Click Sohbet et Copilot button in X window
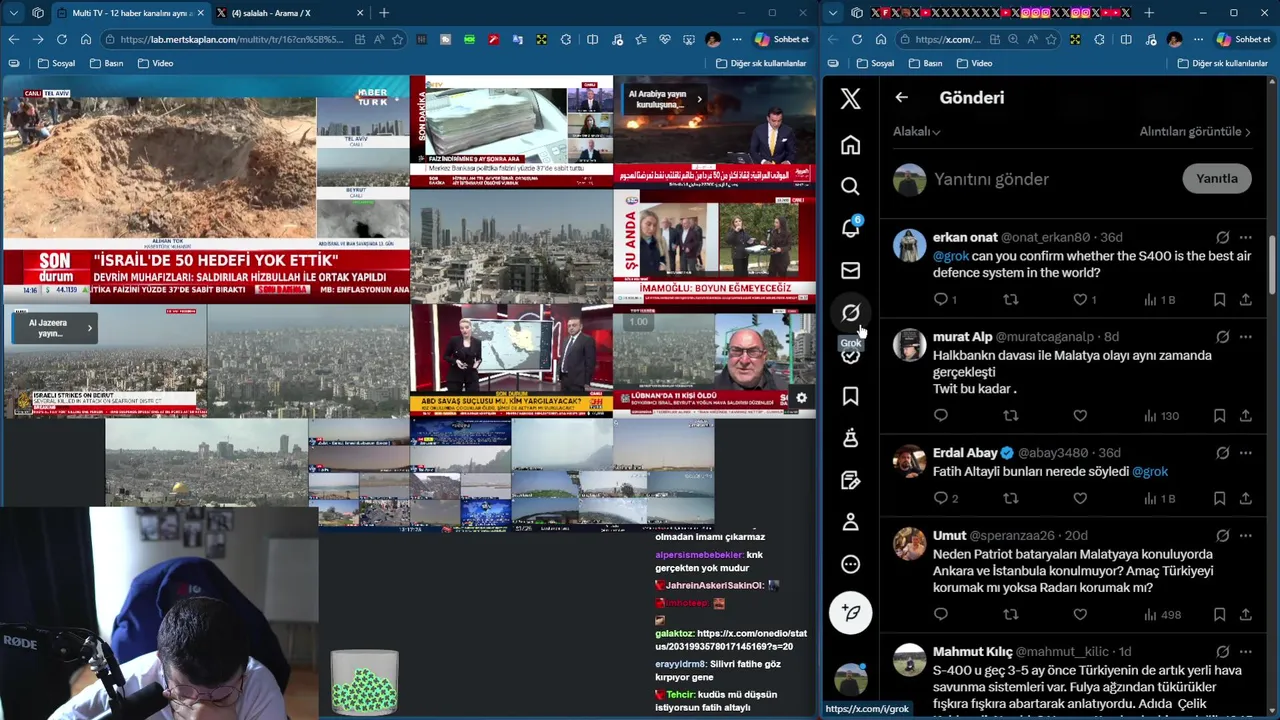 coord(1243,39)
